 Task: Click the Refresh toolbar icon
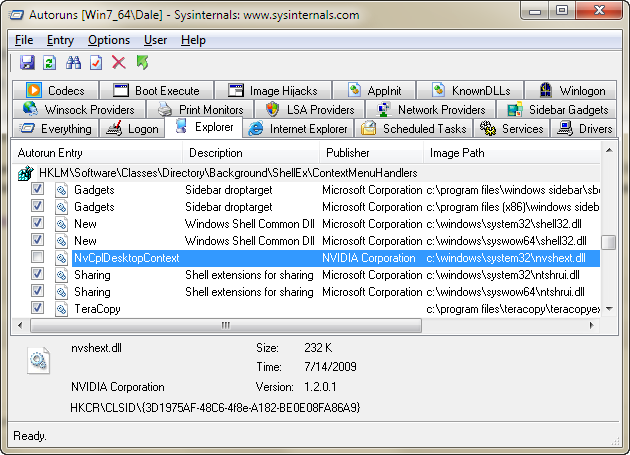[49, 63]
